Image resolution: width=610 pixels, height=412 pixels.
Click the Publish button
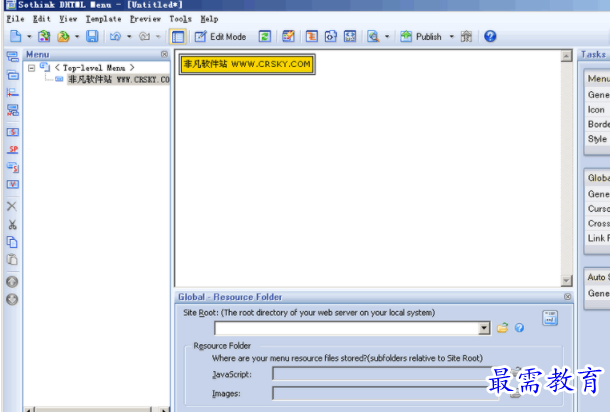click(x=421, y=37)
